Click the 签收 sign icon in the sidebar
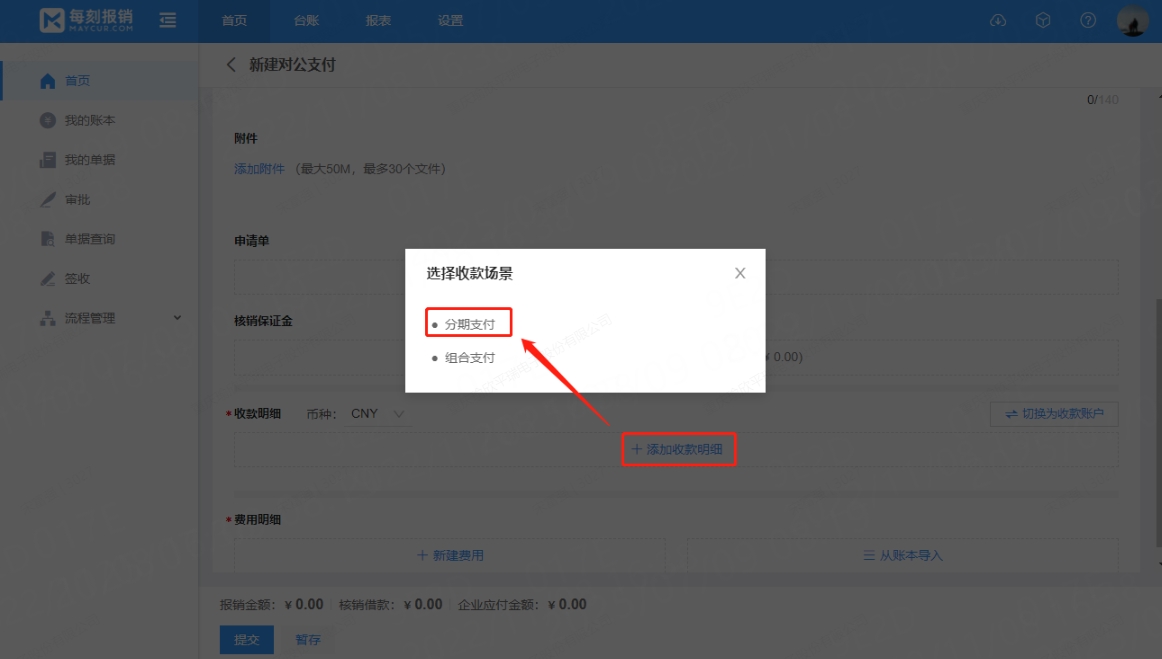The height and width of the screenshot is (659, 1162). [47, 279]
